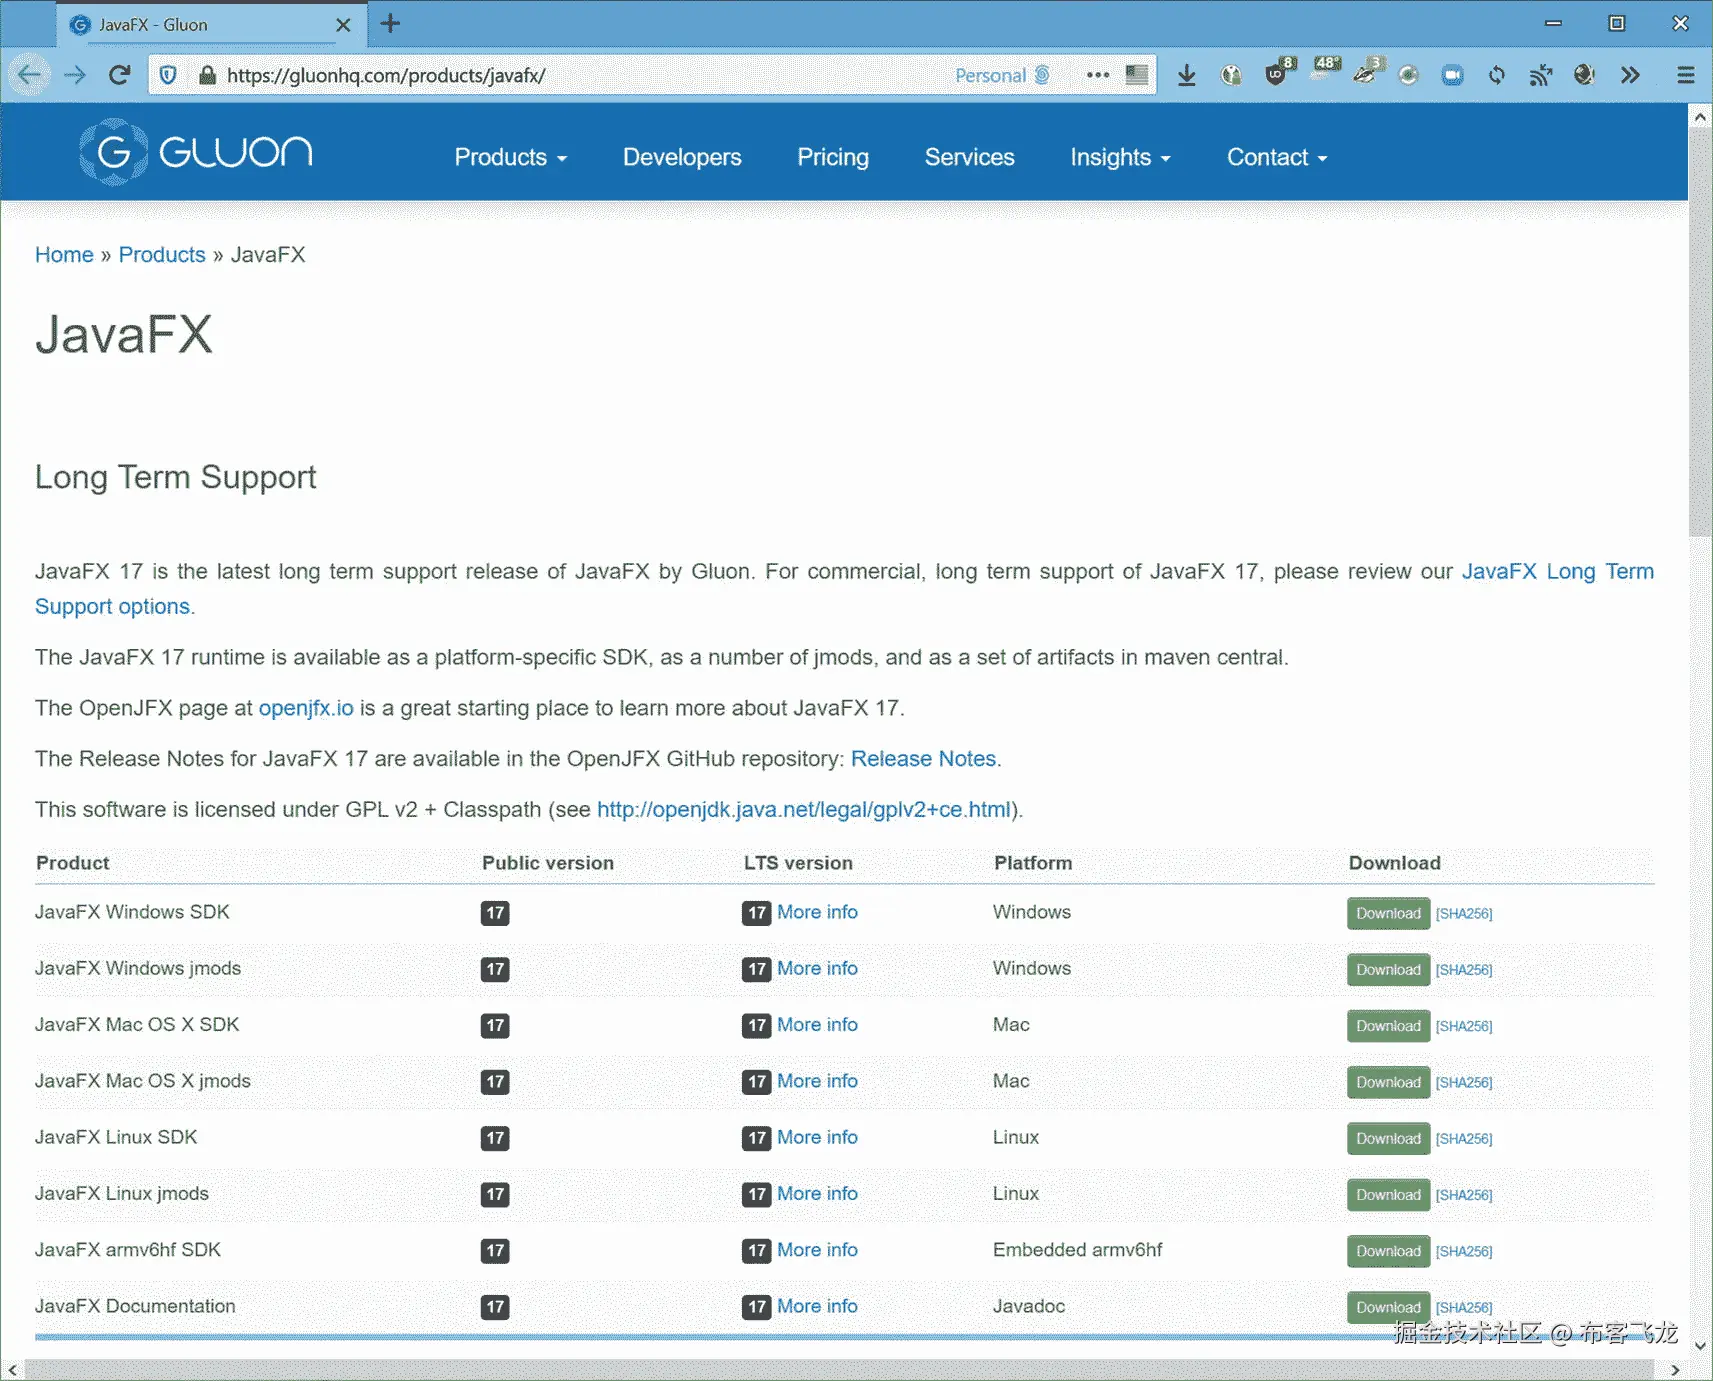Click the flag icon in address bar
Screen dimensions: 1713x1381
pos(1137,75)
